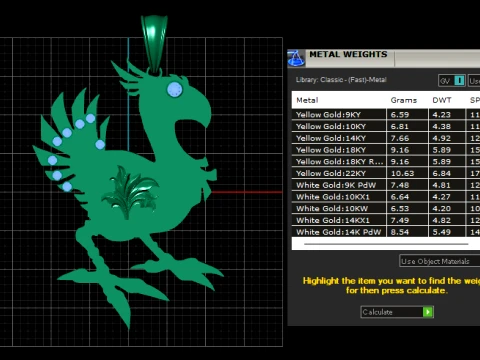The image size is (480, 360).
Task: Click the Grams column header
Action: [404, 100]
